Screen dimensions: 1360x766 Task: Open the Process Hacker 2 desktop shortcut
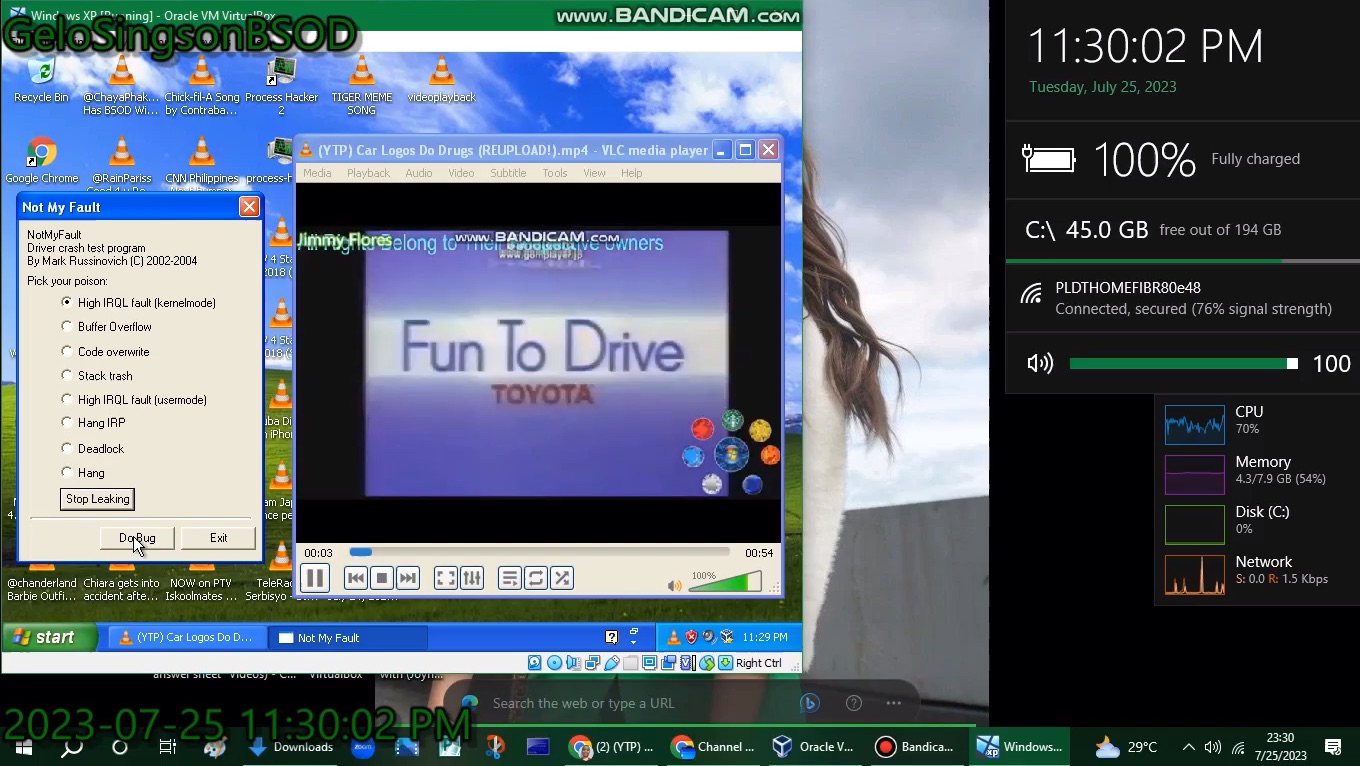pyautogui.click(x=281, y=87)
